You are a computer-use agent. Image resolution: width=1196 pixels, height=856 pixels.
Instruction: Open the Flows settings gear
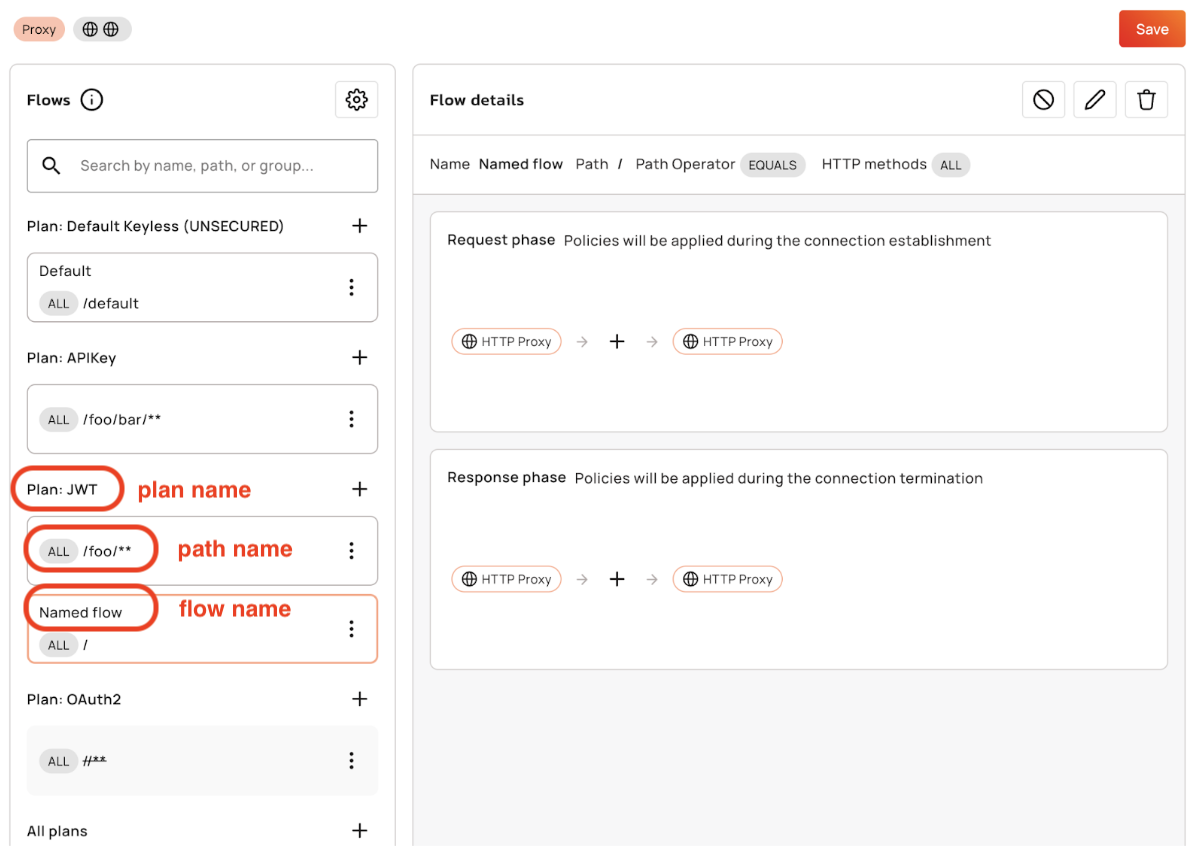pyautogui.click(x=356, y=100)
